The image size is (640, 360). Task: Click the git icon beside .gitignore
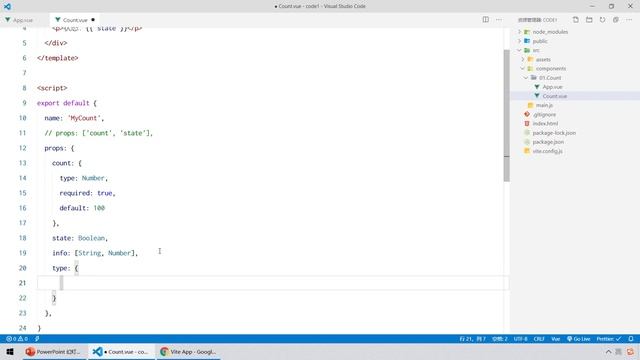[x=527, y=115]
